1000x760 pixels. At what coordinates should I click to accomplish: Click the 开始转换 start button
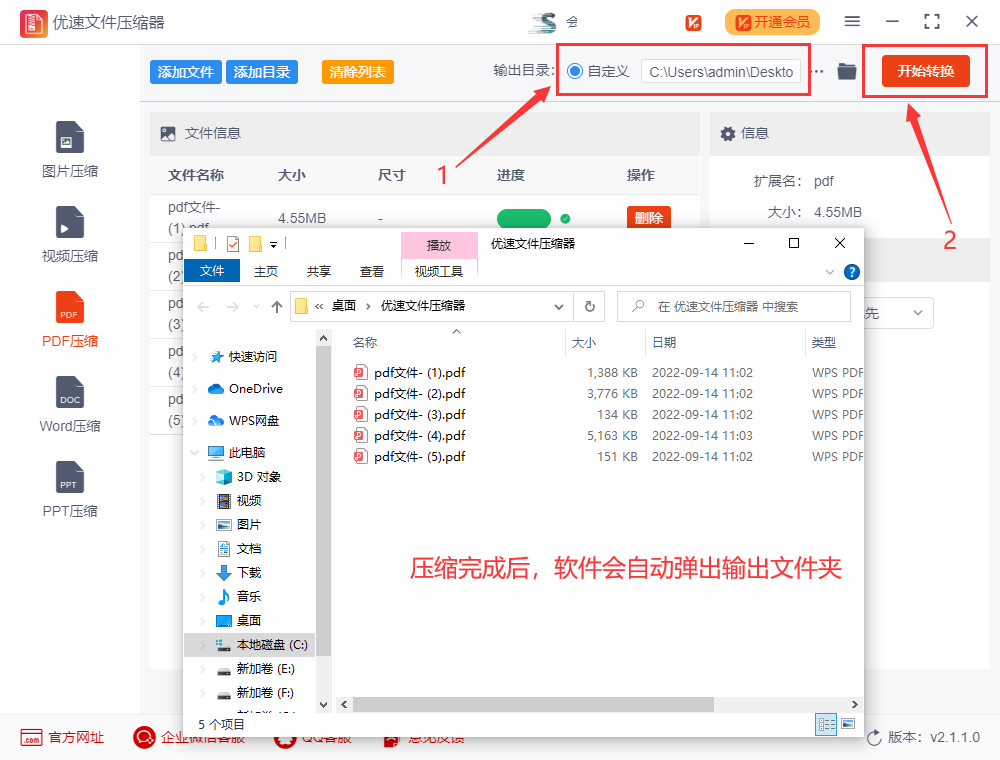tap(925, 71)
